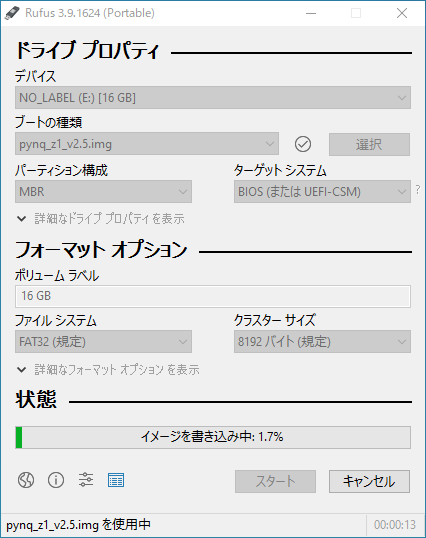
Task: Open the About info icon
Action: point(56,480)
